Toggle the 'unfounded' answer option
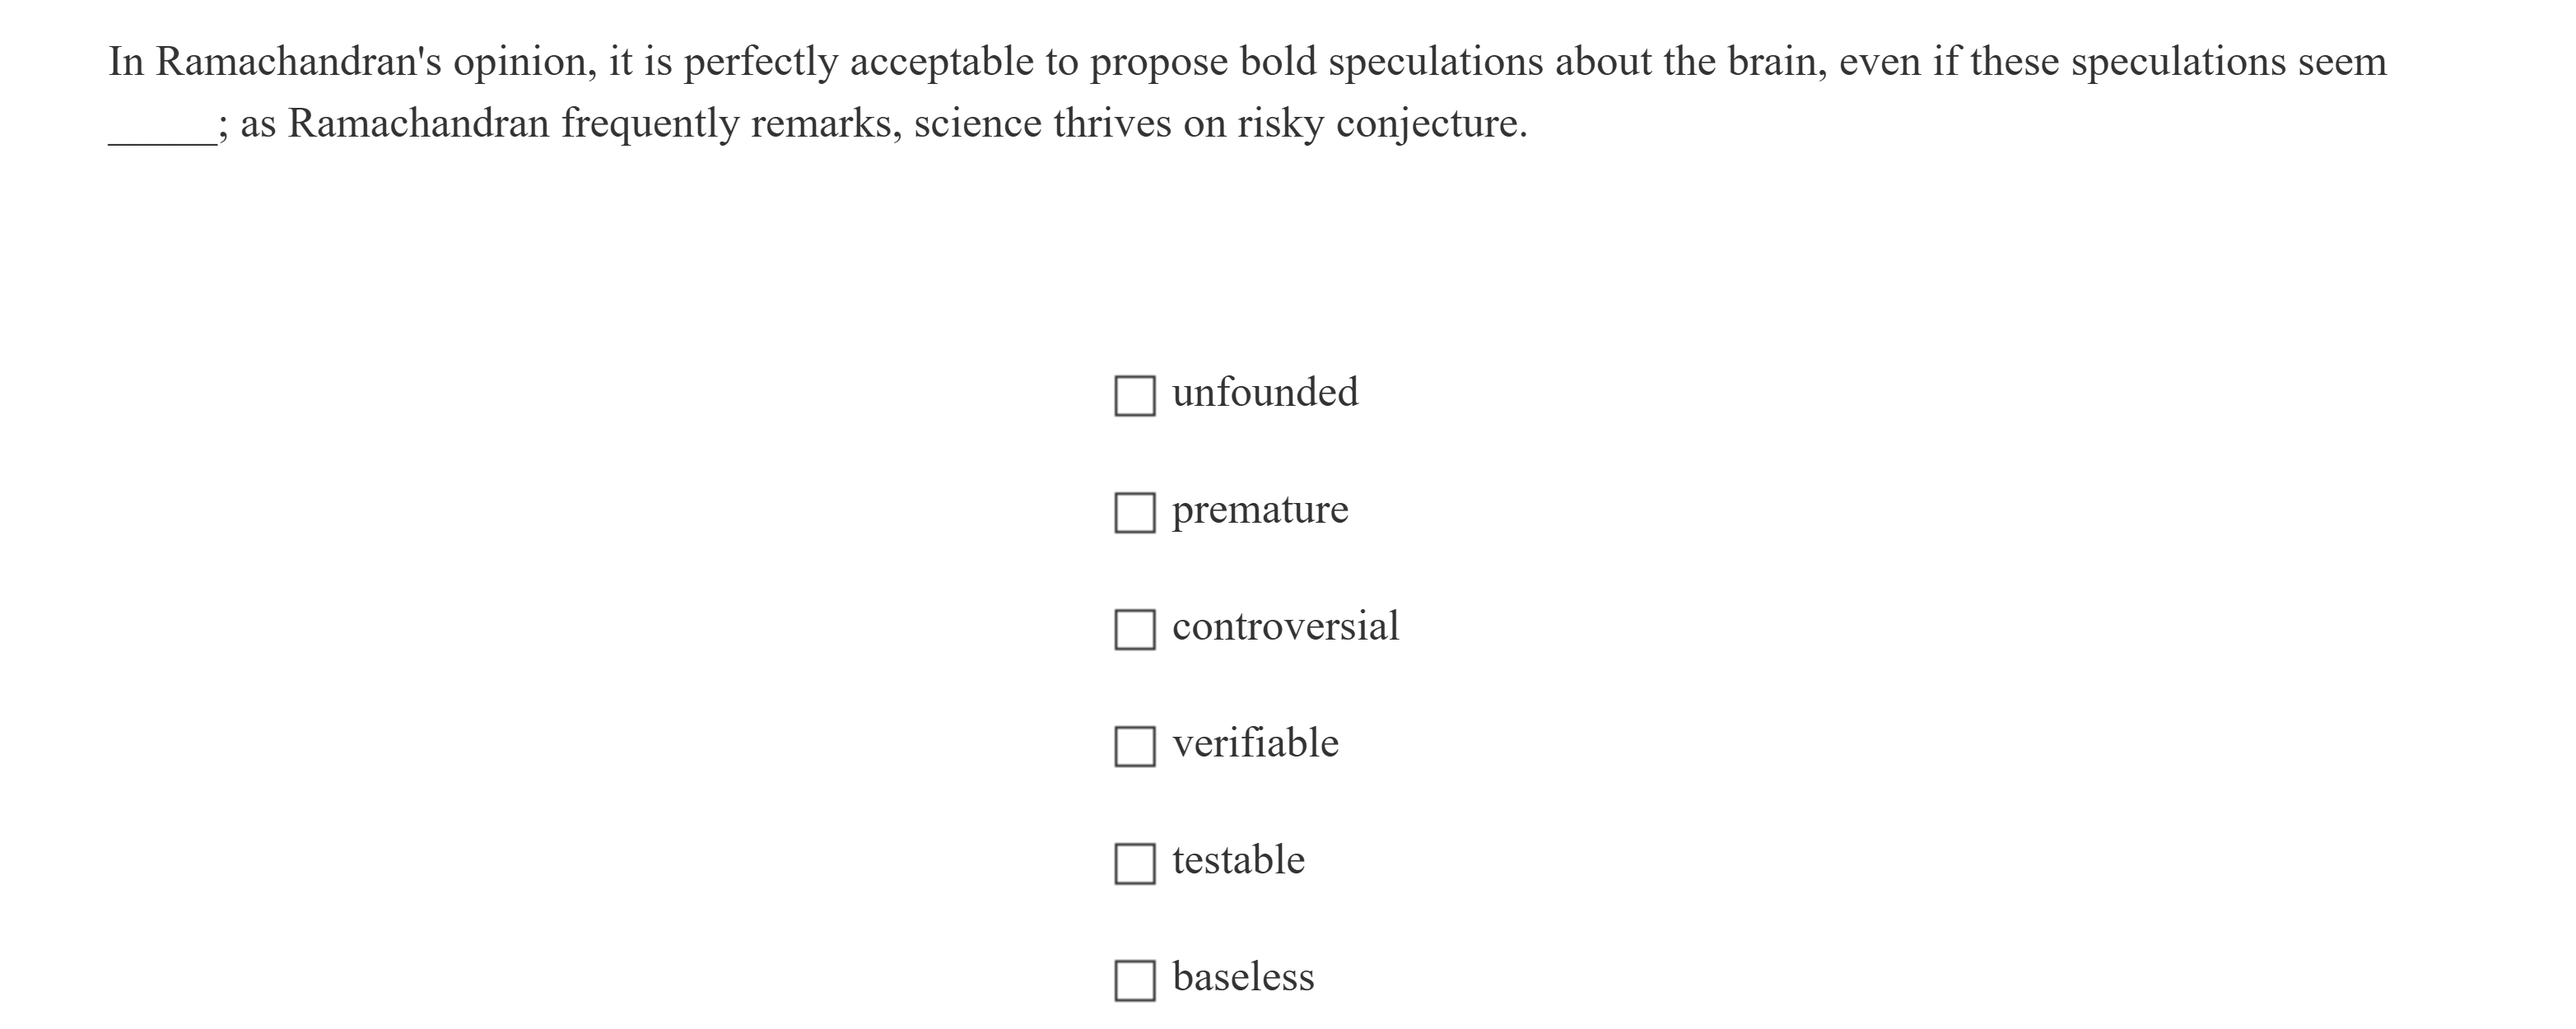The image size is (2576, 1029). click(1135, 394)
